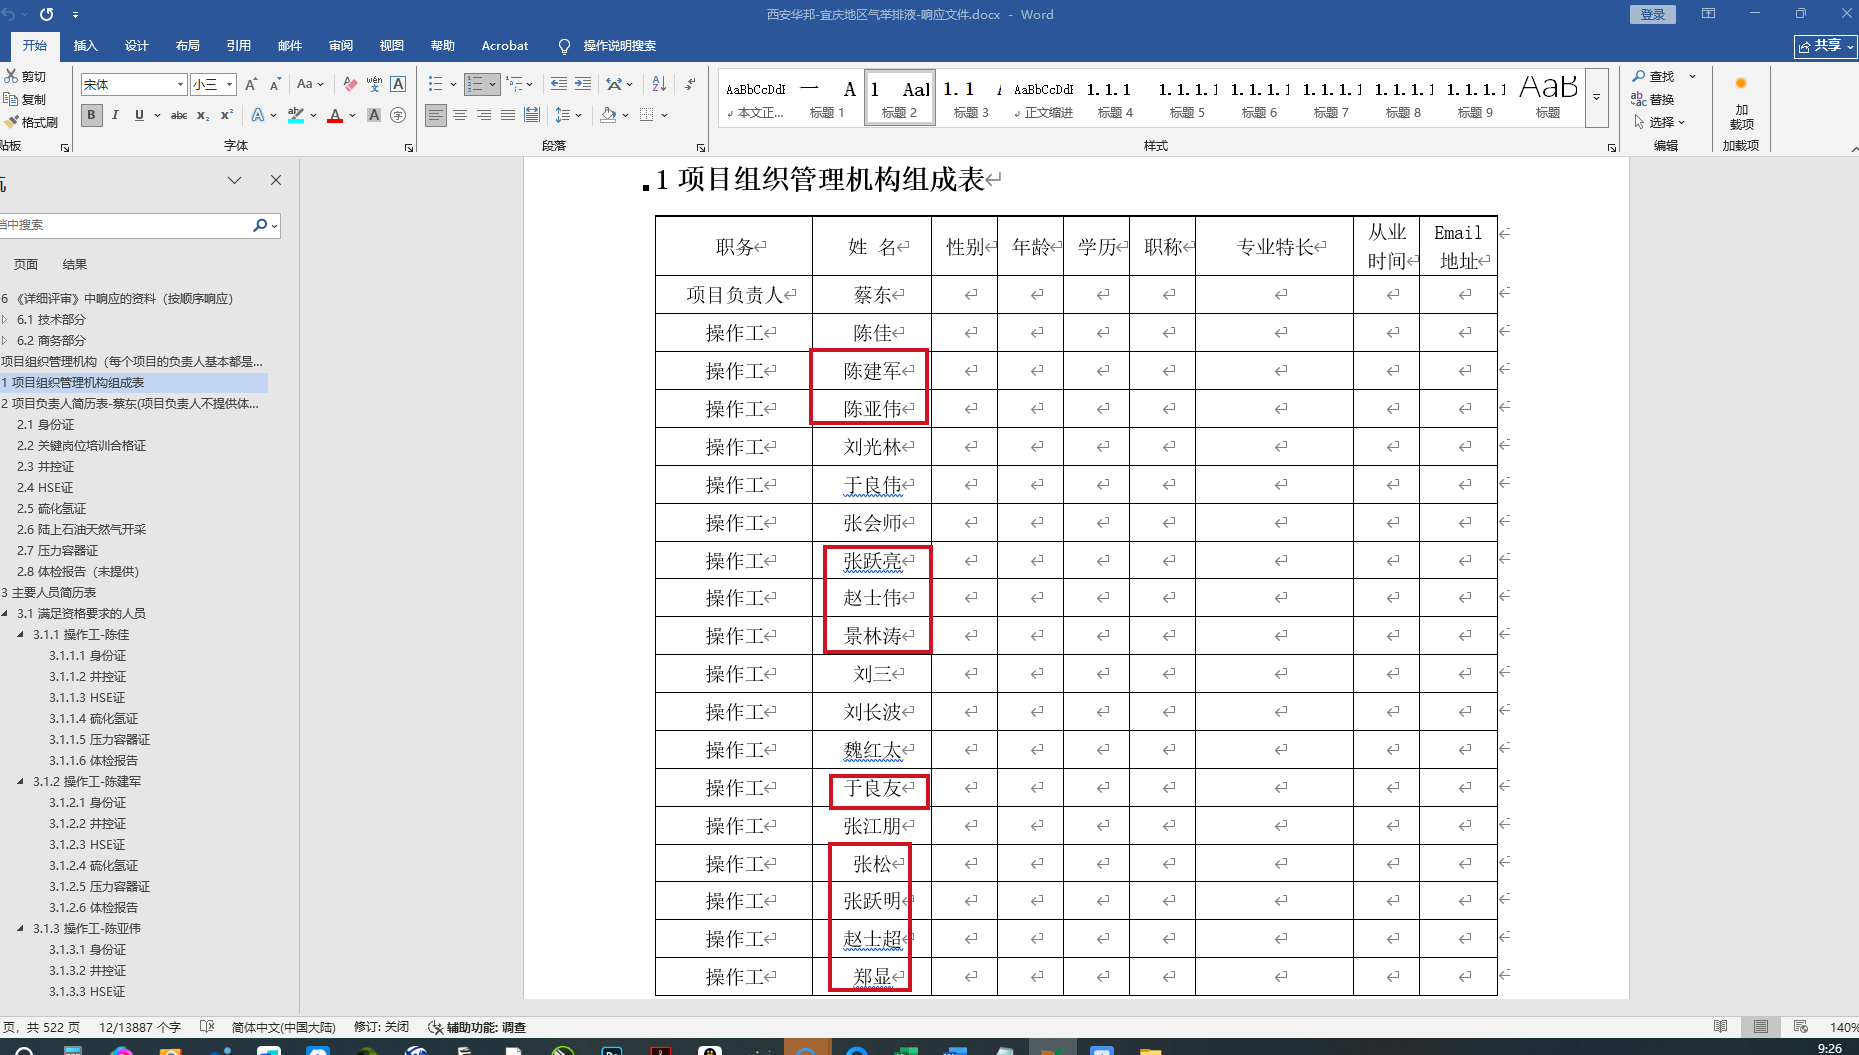Click the redo/repeat icon in title bar
The height and width of the screenshot is (1055, 1859).
(x=46, y=15)
